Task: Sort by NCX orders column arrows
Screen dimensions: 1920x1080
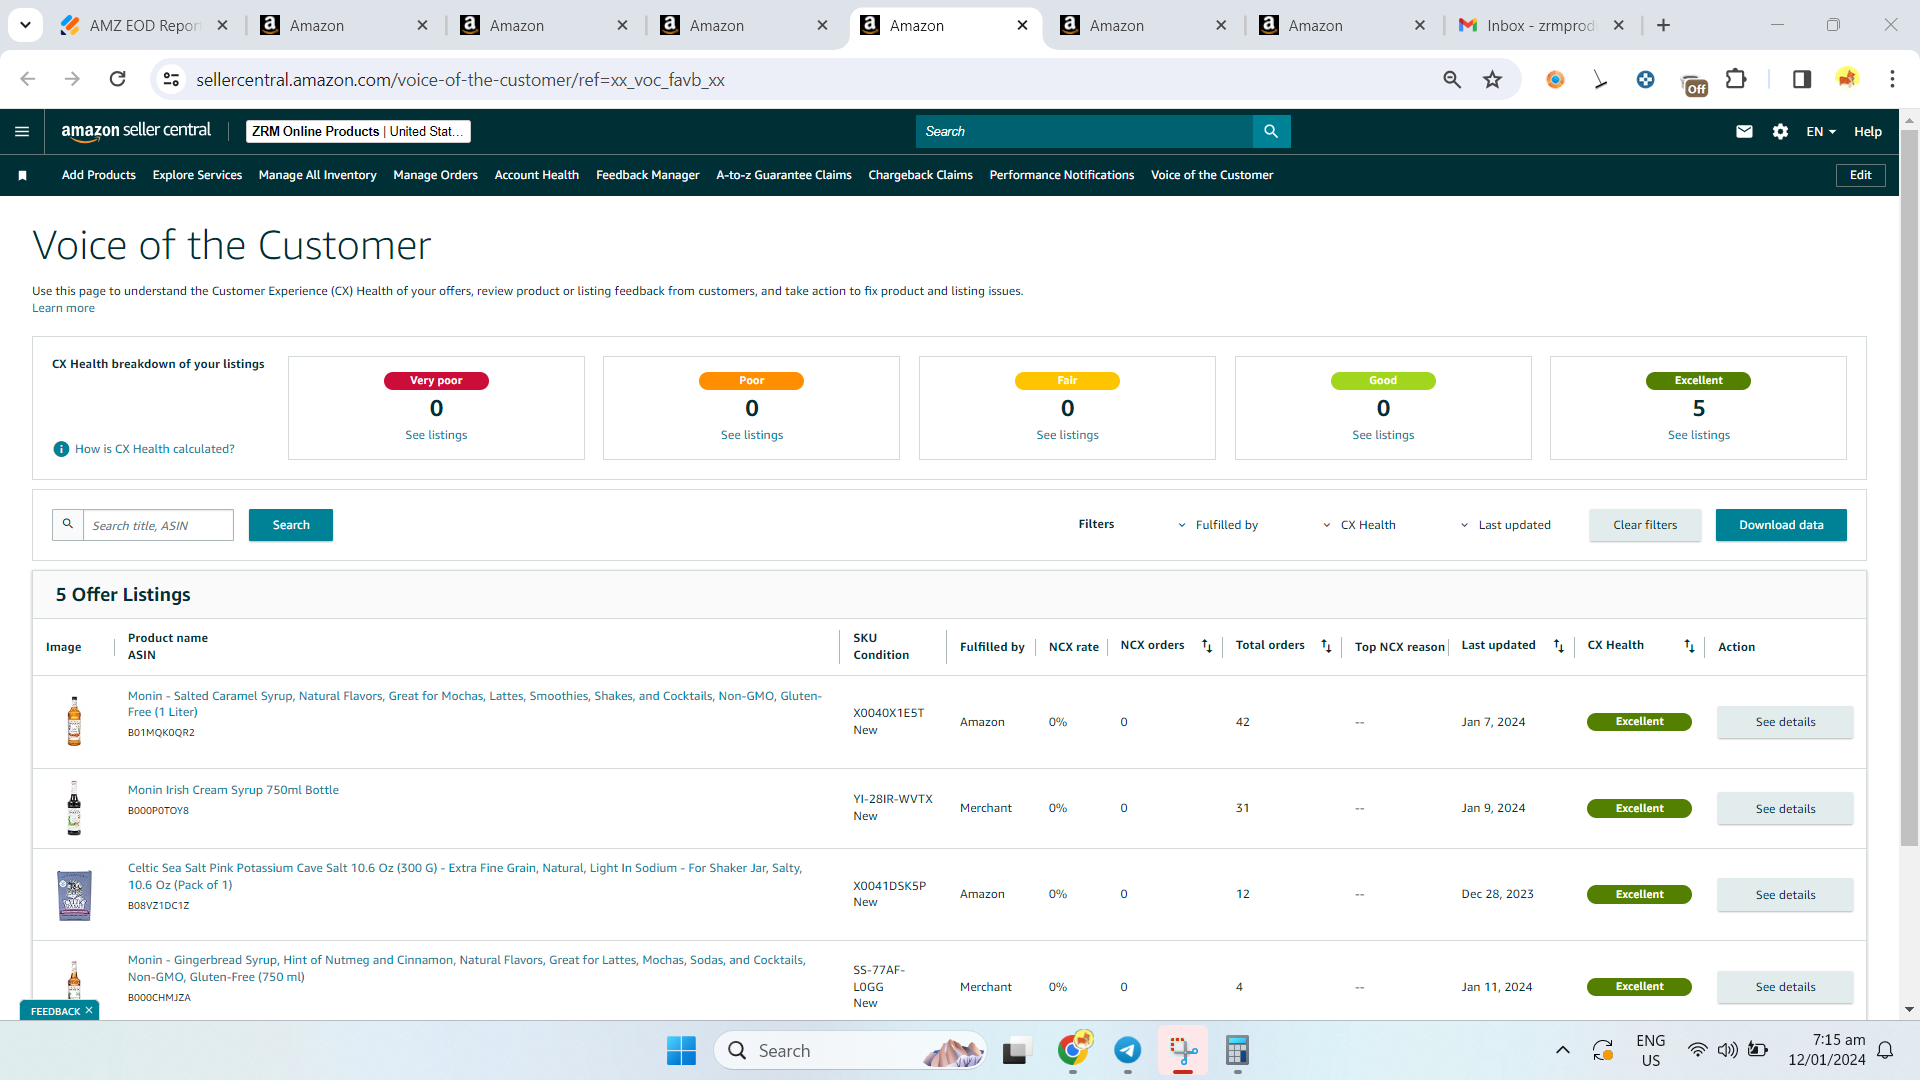Action: (1207, 646)
